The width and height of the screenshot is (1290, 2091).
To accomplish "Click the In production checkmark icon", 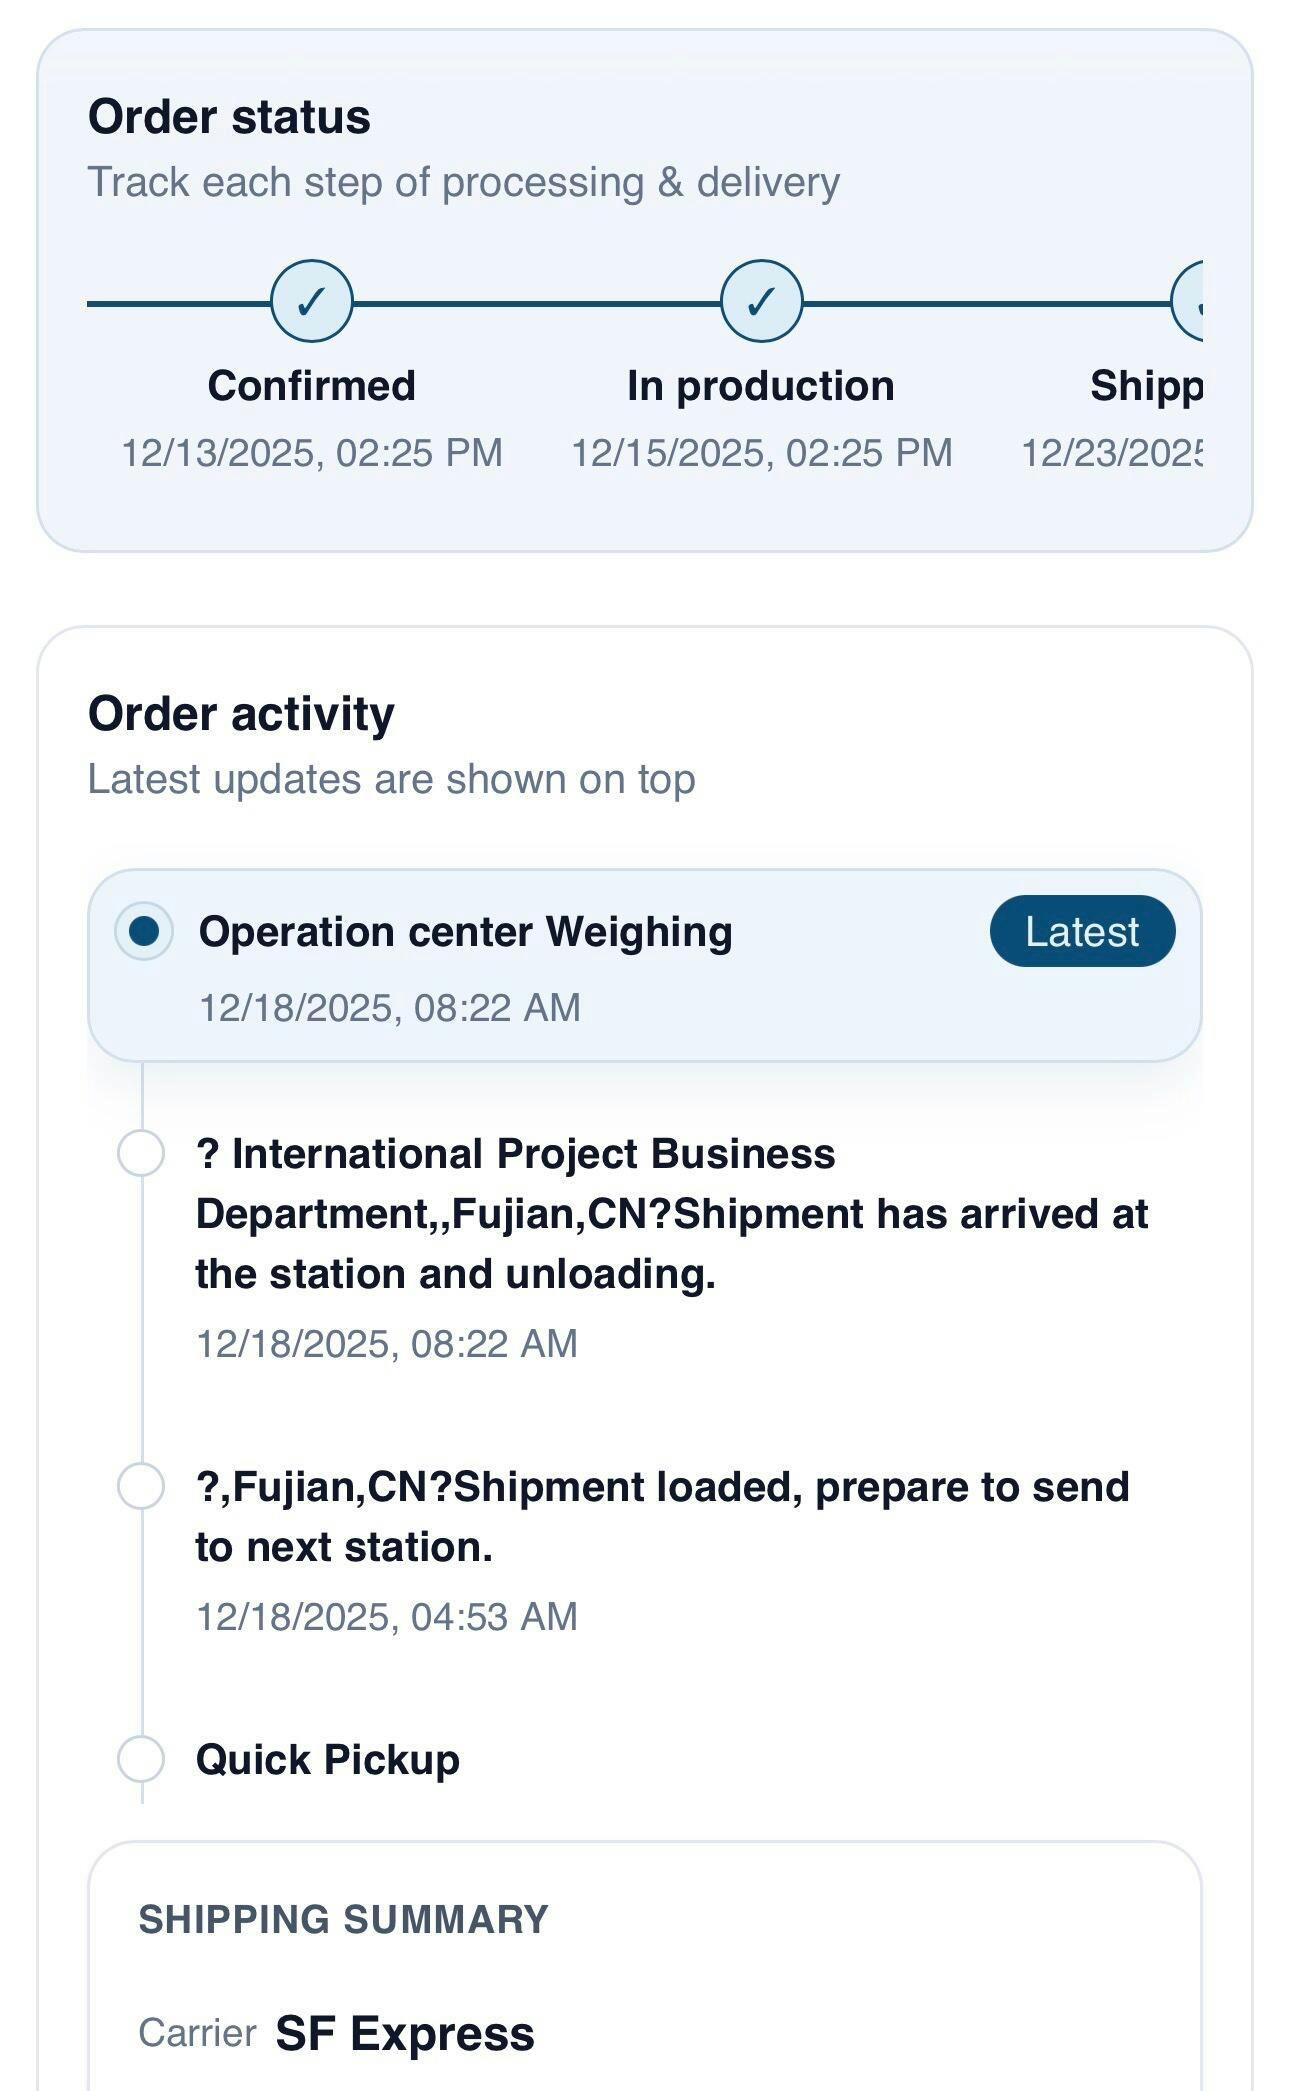I will (x=761, y=301).
